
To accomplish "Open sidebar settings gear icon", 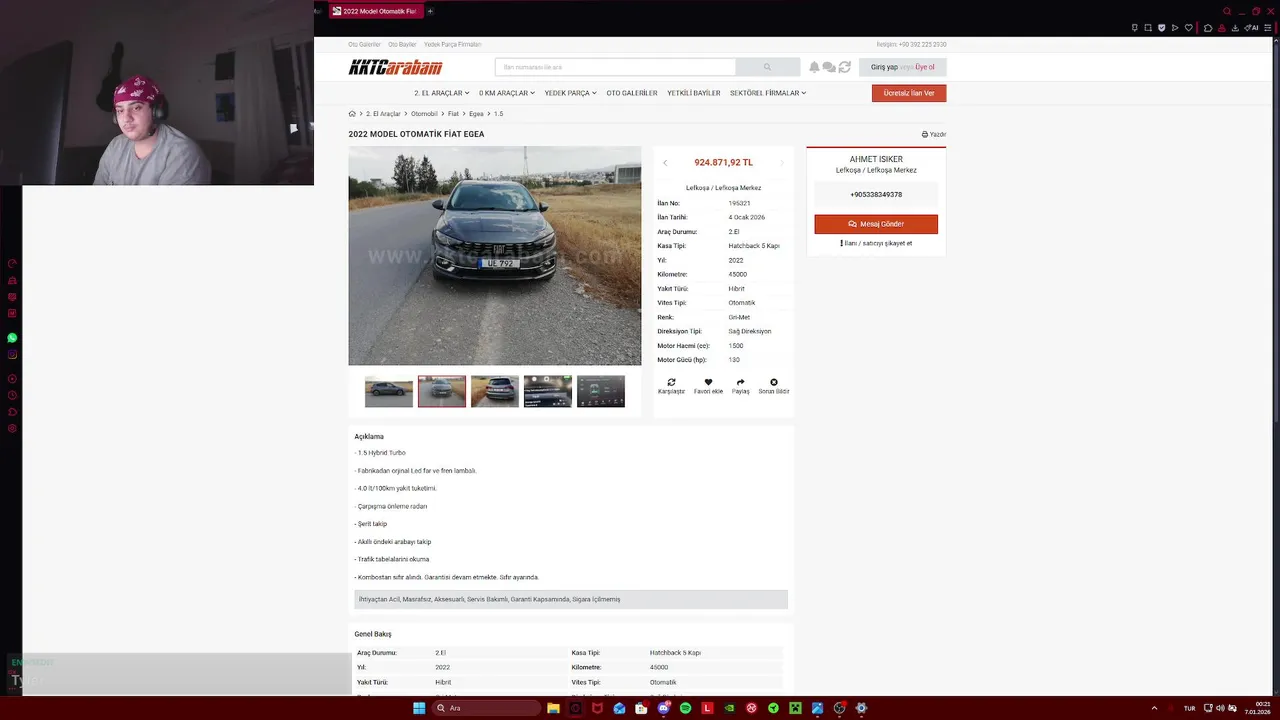I will [12, 428].
